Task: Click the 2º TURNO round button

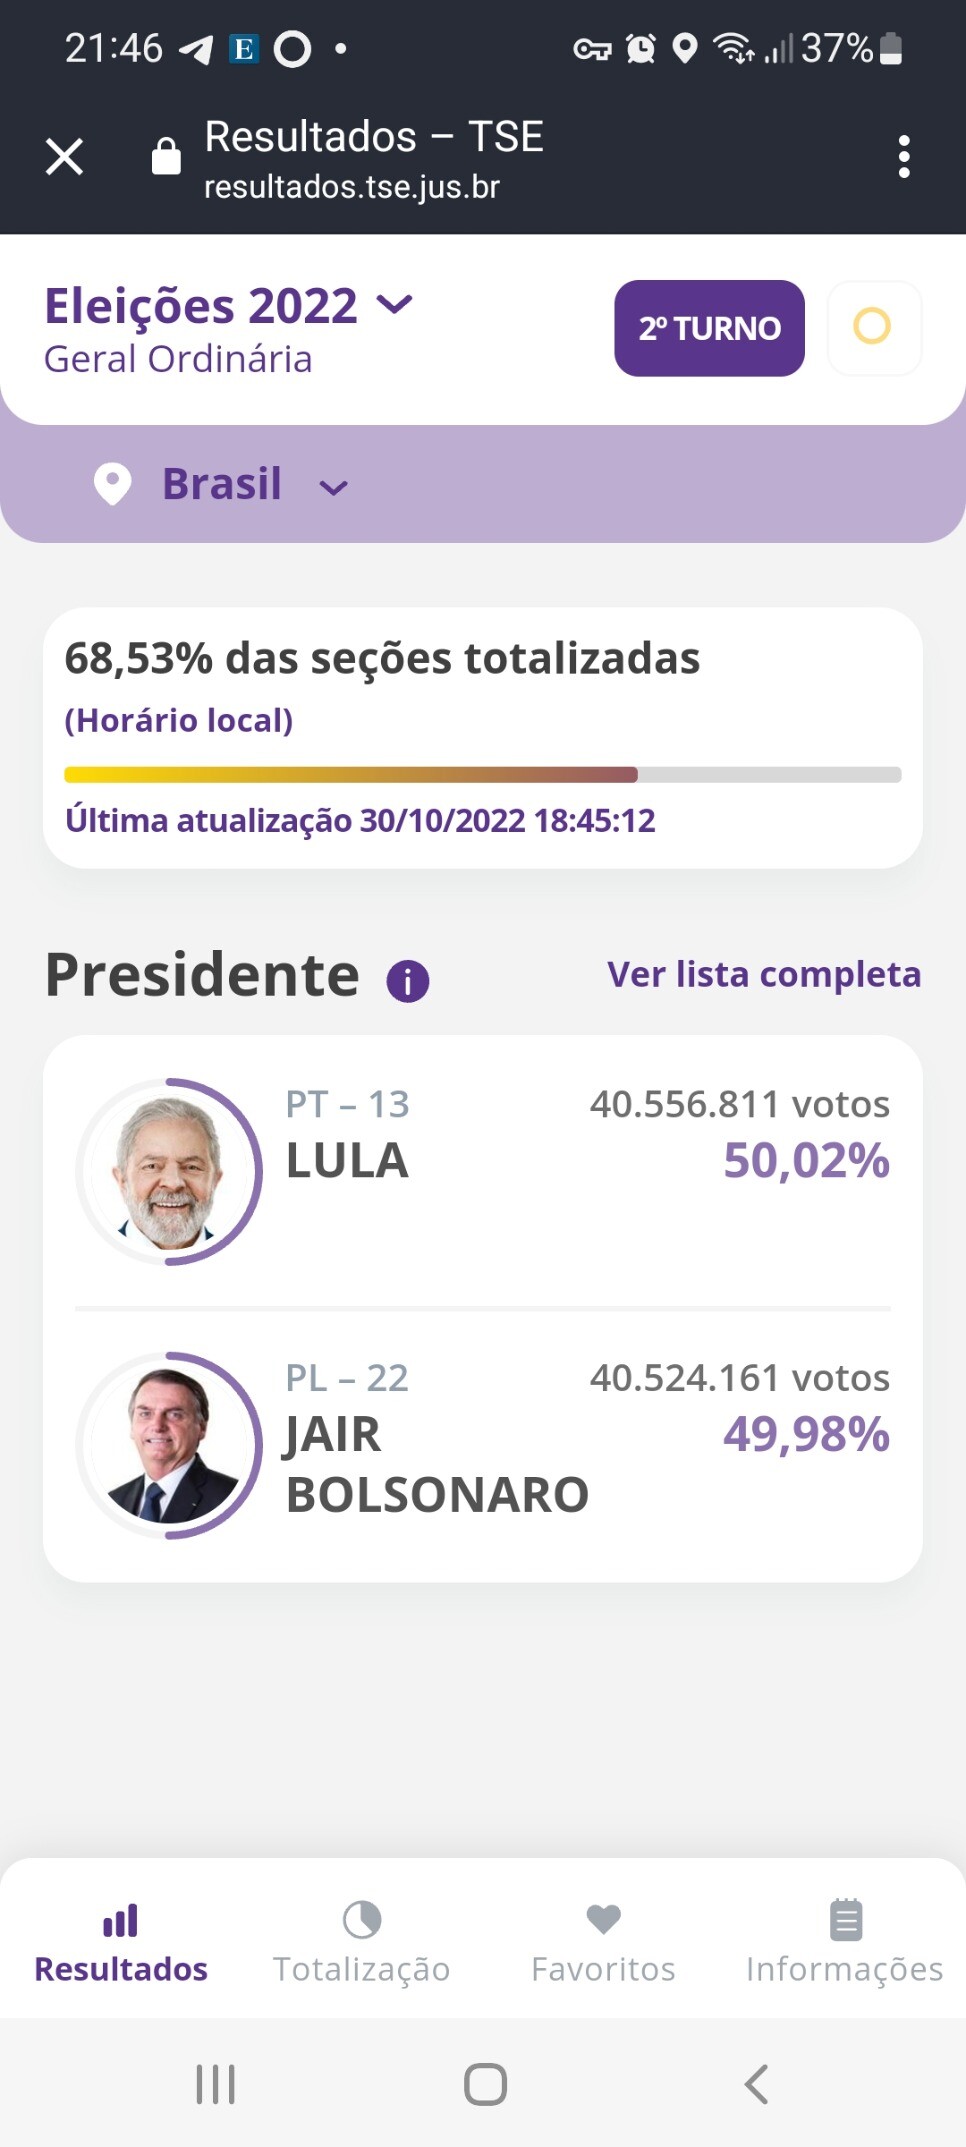Action: point(709,328)
